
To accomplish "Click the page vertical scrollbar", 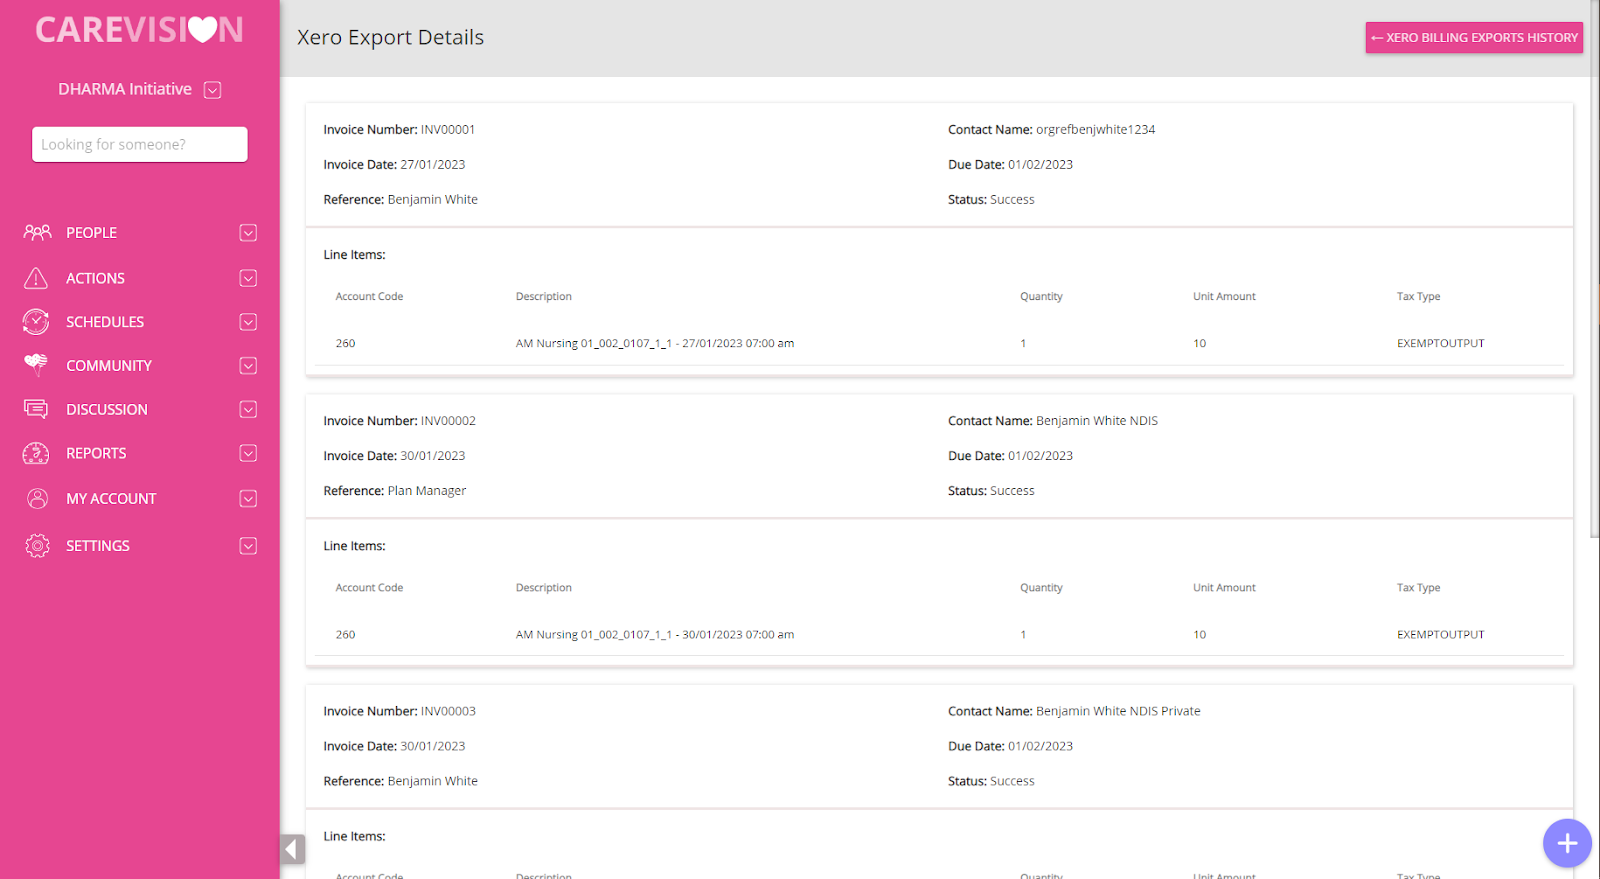I will 1594,270.
